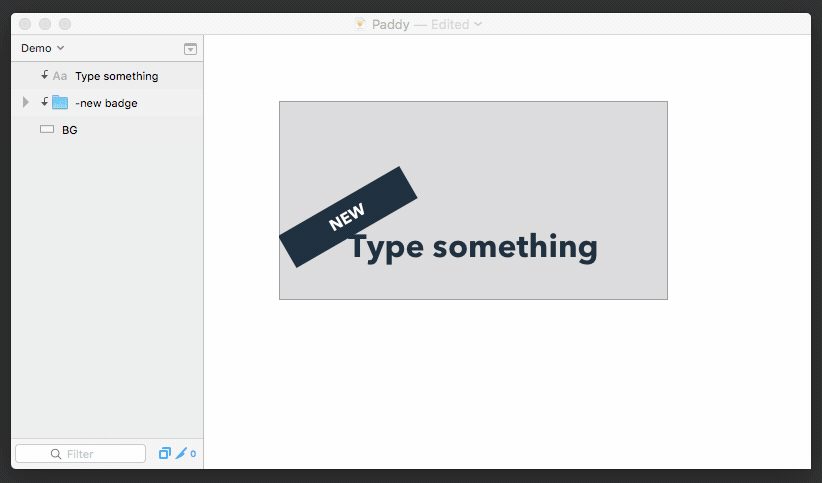Click the -new badge folder icon
The height and width of the screenshot is (483, 822).
60,102
